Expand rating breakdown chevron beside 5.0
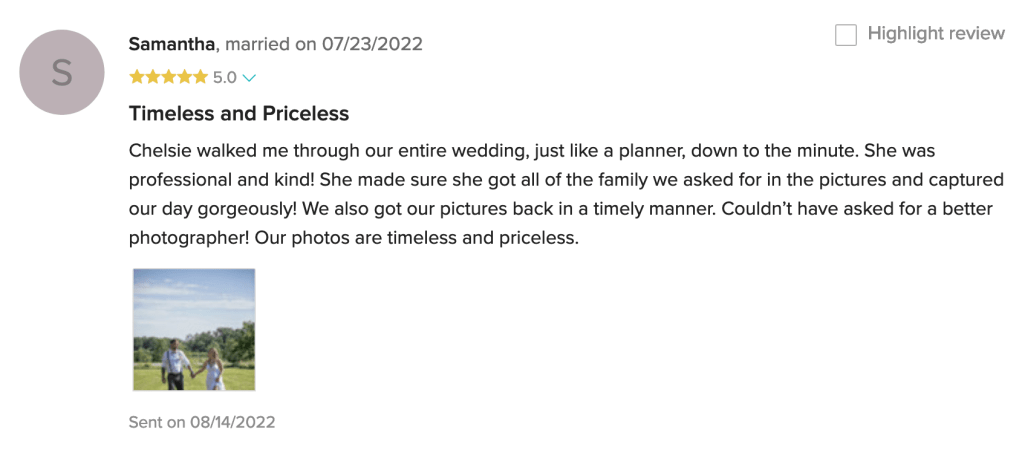Viewport: 1022px width, 467px height. coord(249,78)
